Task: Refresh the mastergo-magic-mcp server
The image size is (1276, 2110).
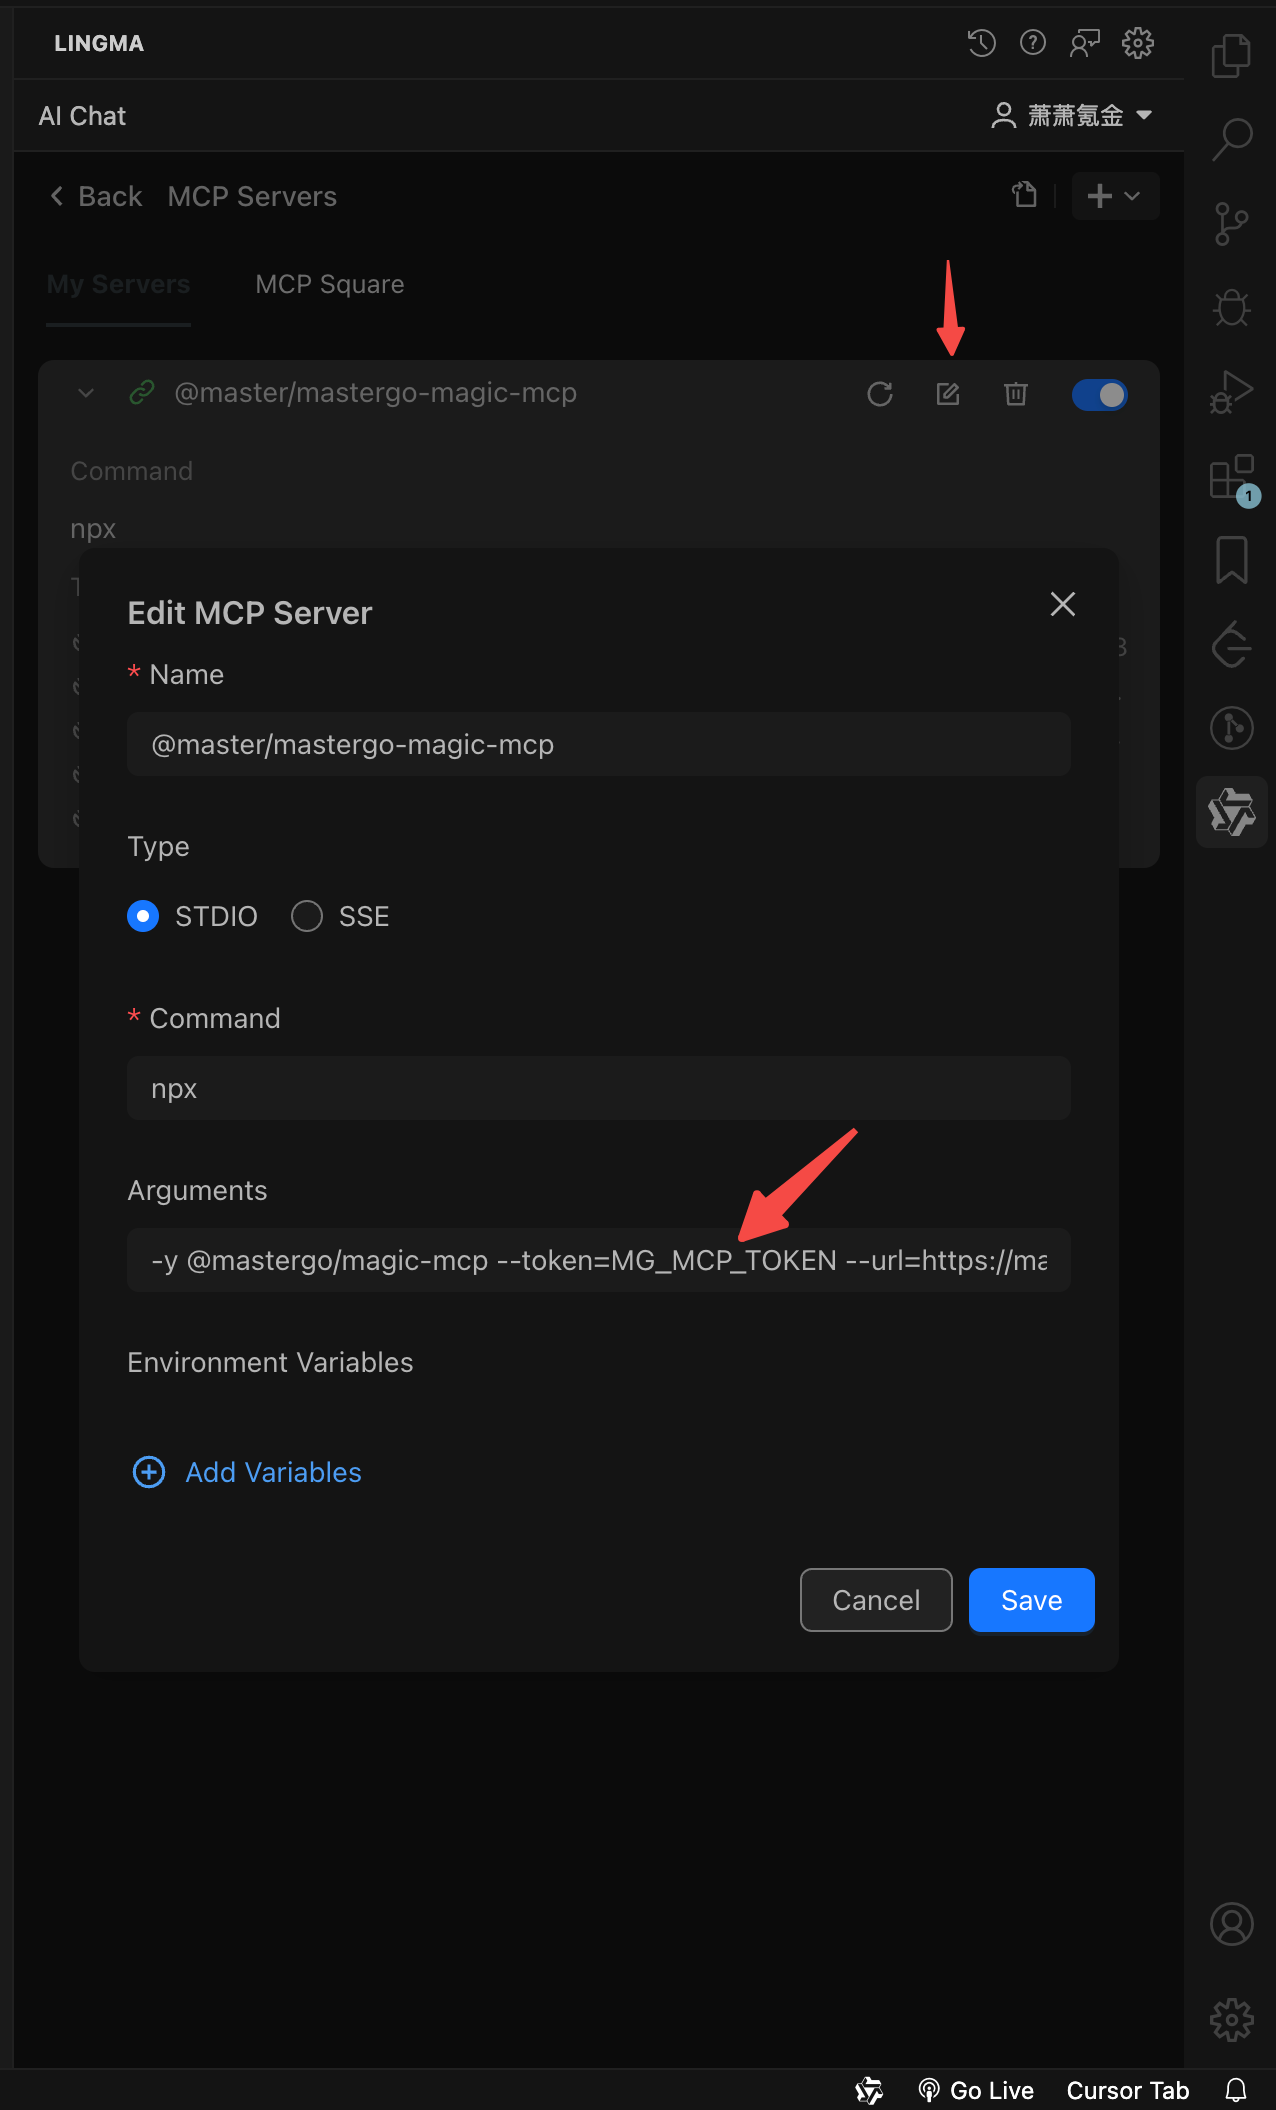Action: [x=880, y=394]
